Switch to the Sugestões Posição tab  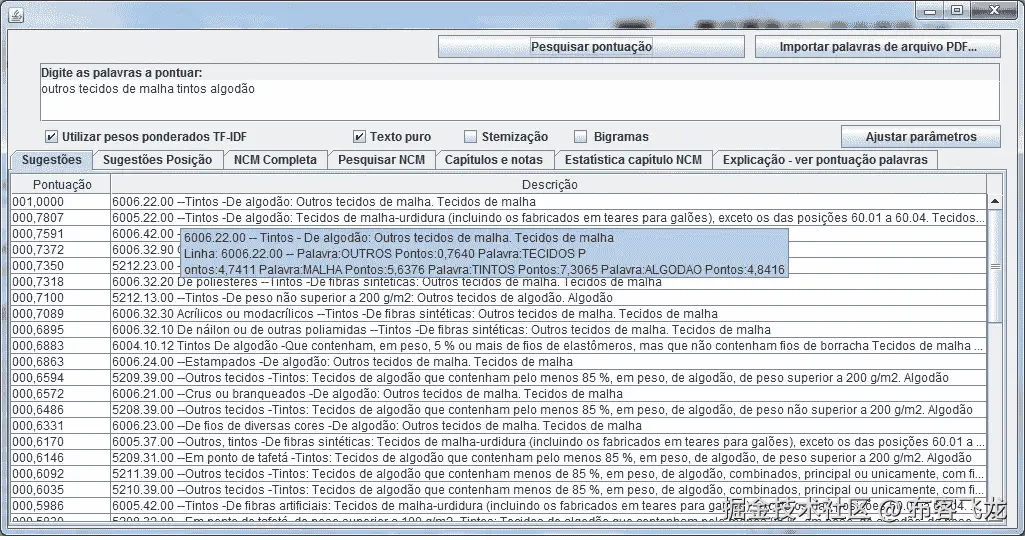(x=158, y=160)
